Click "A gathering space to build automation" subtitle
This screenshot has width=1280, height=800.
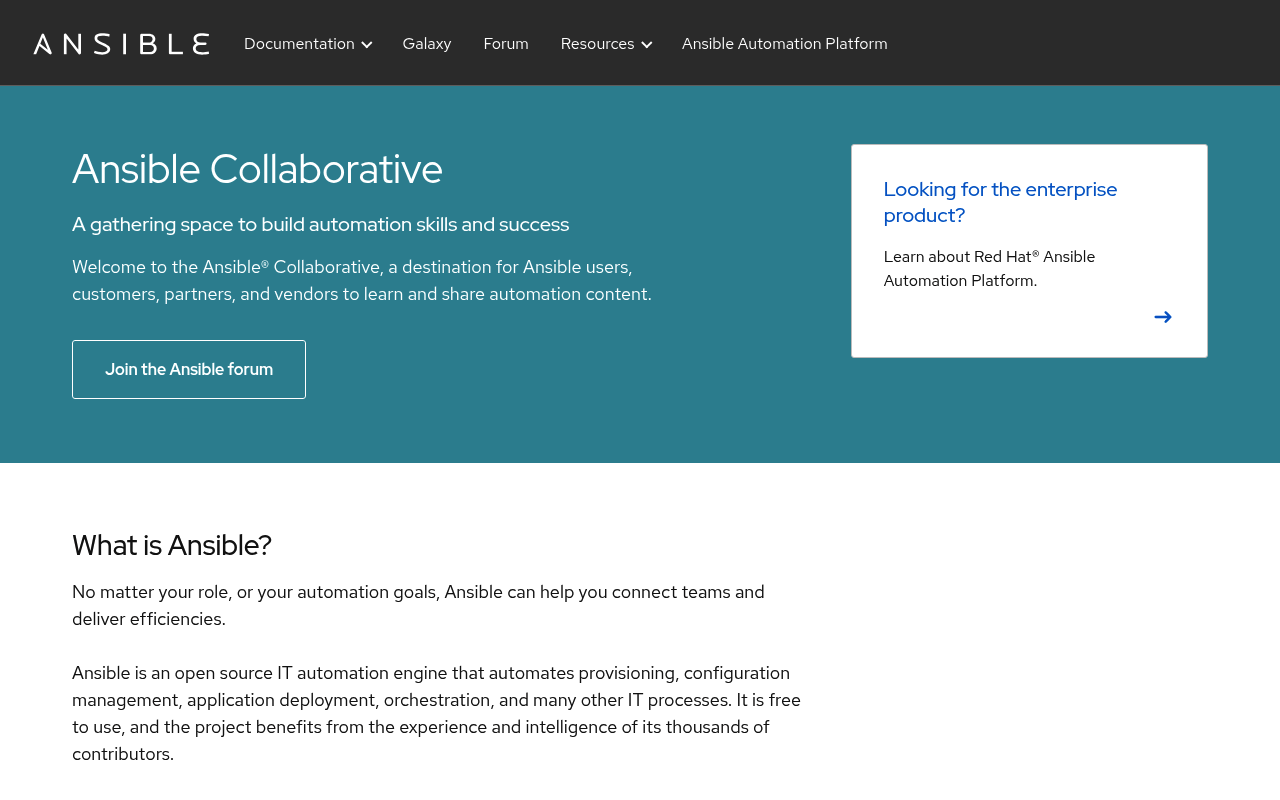320,224
